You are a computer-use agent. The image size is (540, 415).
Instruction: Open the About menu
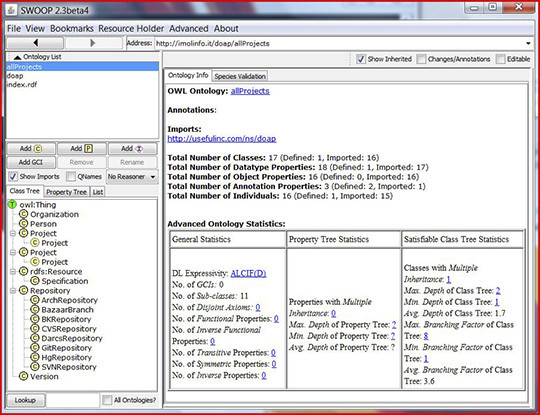click(226, 29)
